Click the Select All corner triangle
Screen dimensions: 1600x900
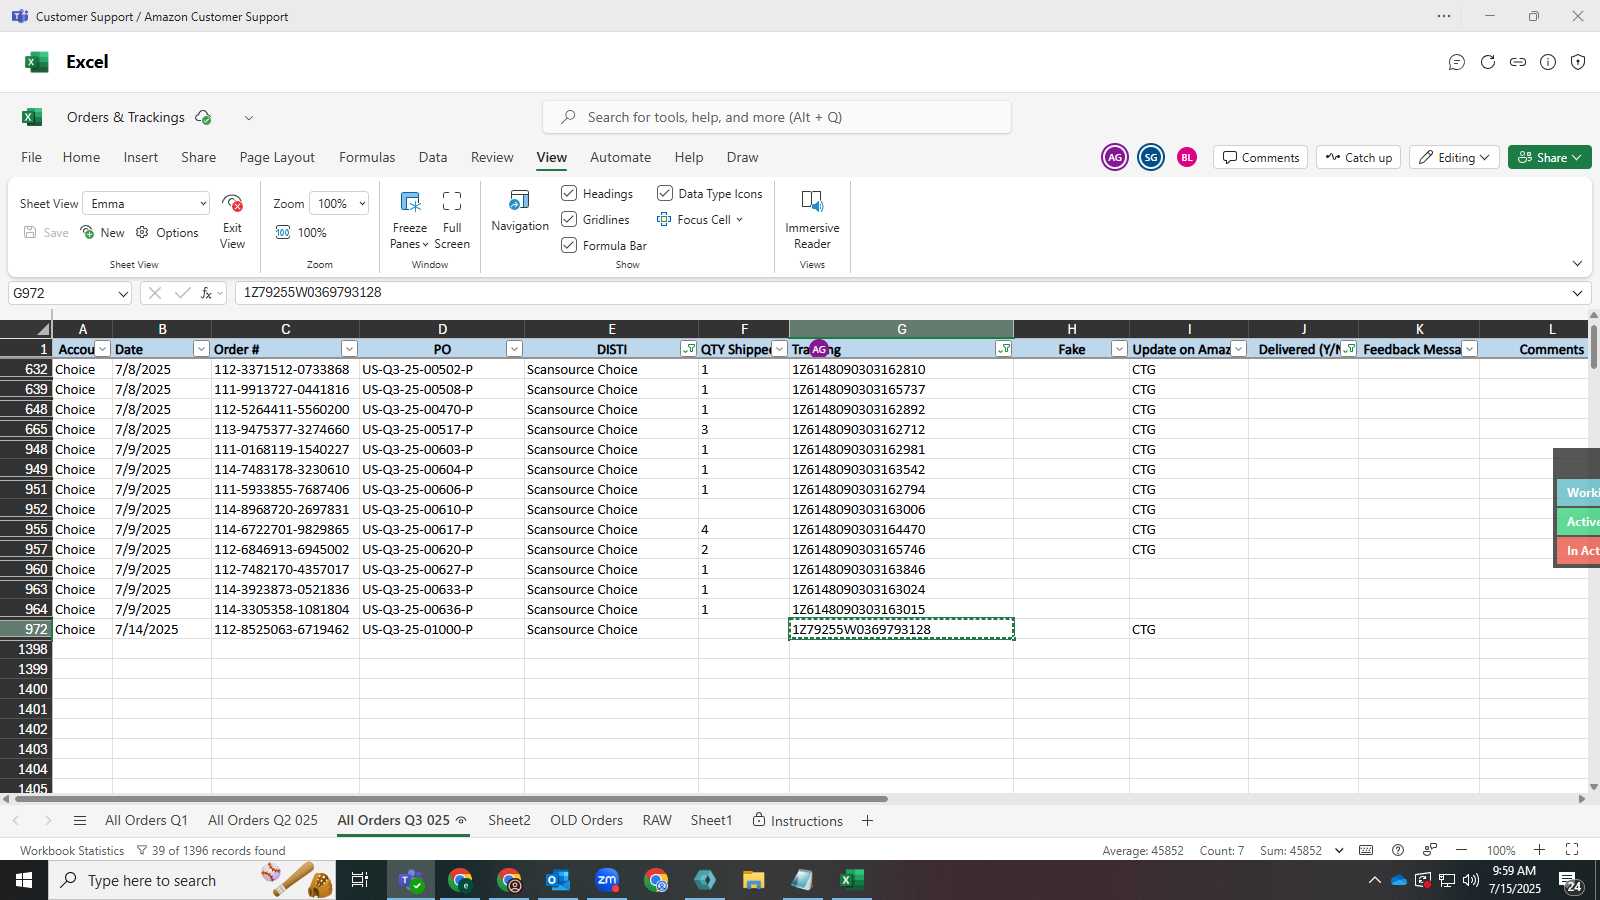43,329
